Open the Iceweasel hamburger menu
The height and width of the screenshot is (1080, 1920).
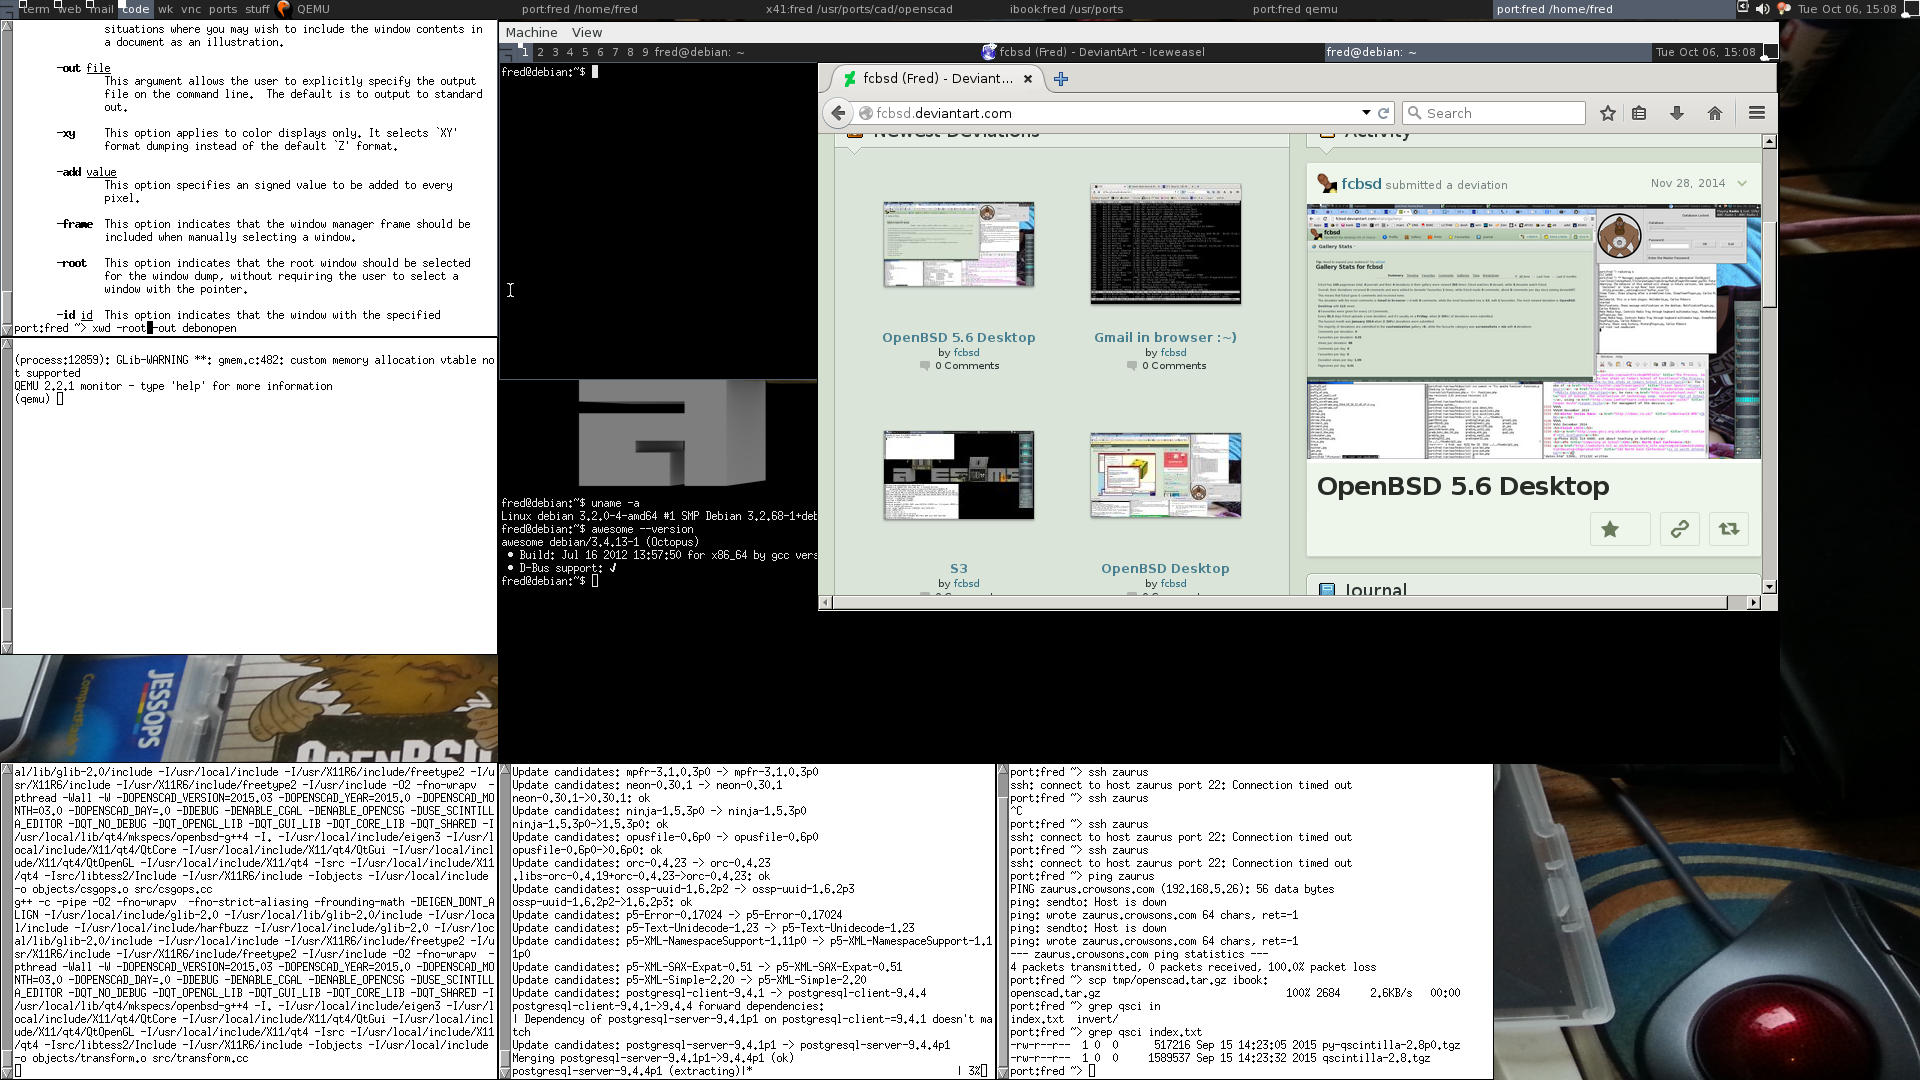point(1756,112)
